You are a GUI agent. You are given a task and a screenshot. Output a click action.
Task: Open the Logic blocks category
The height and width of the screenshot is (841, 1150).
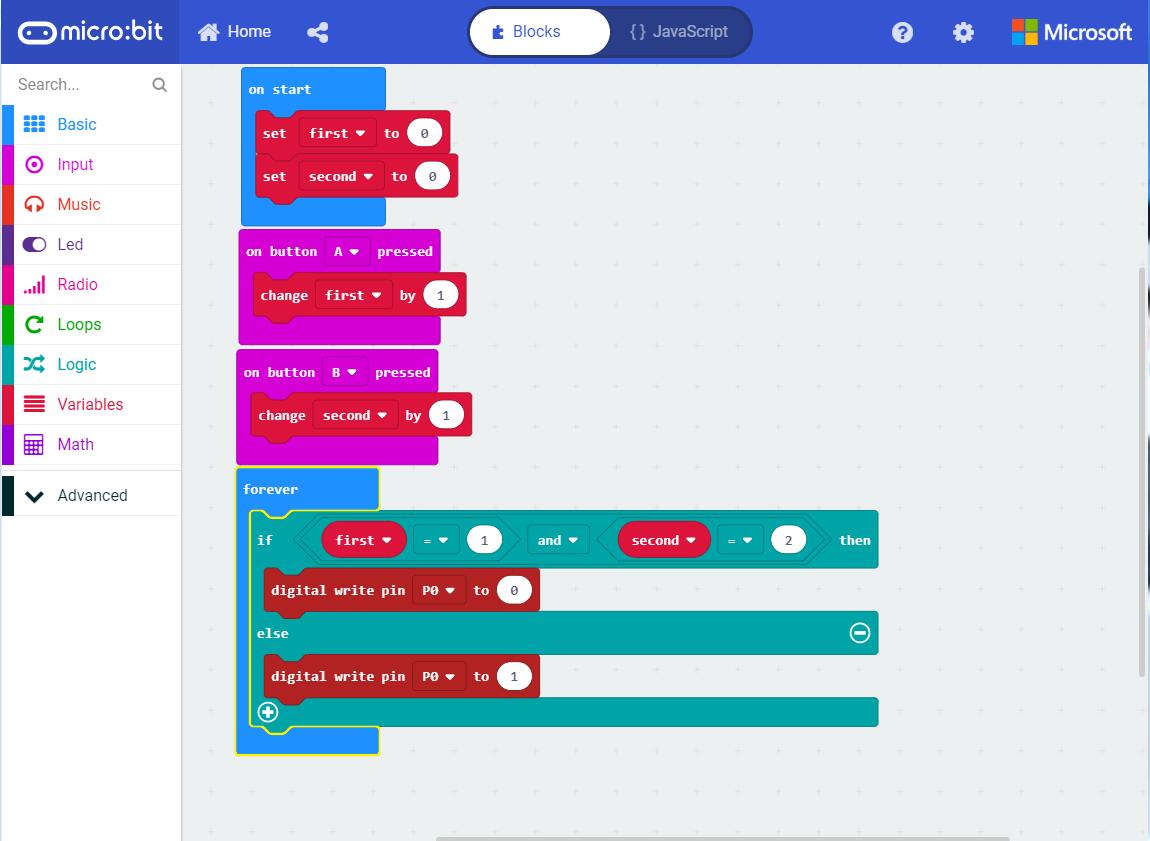click(75, 364)
